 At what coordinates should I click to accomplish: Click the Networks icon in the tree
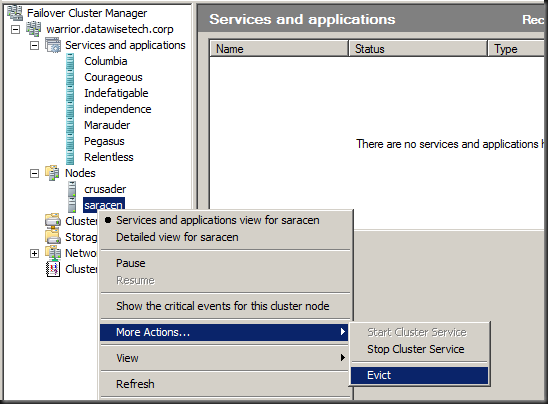point(53,253)
